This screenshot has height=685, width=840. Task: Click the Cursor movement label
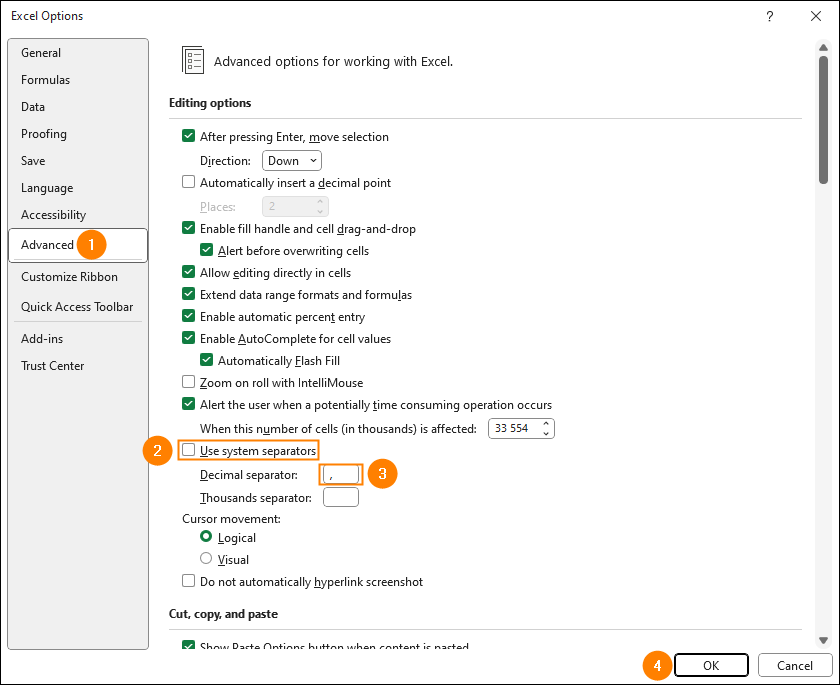231,519
